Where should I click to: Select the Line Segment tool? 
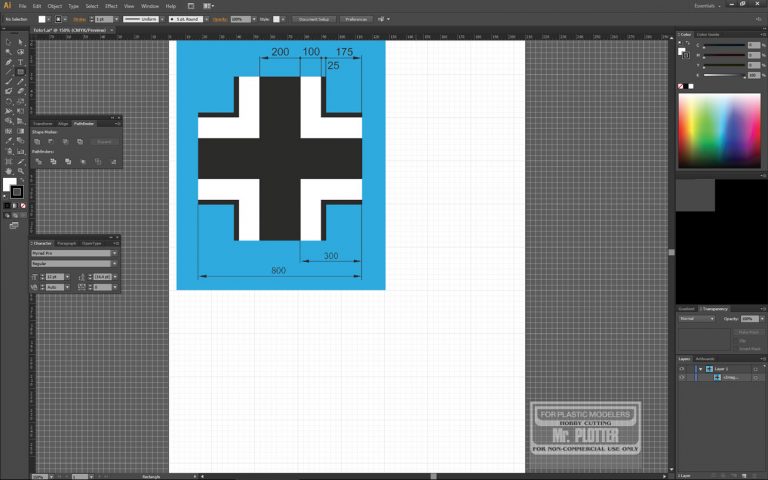tap(8, 72)
